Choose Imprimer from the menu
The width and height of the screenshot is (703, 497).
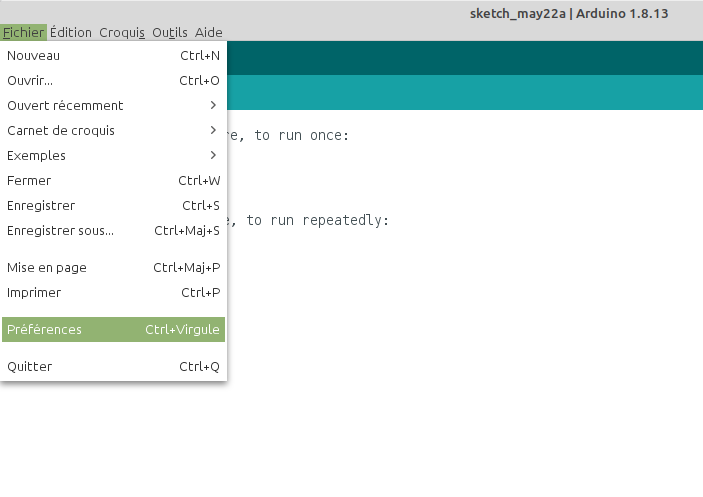pyautogui.click(x=113, y=293)
